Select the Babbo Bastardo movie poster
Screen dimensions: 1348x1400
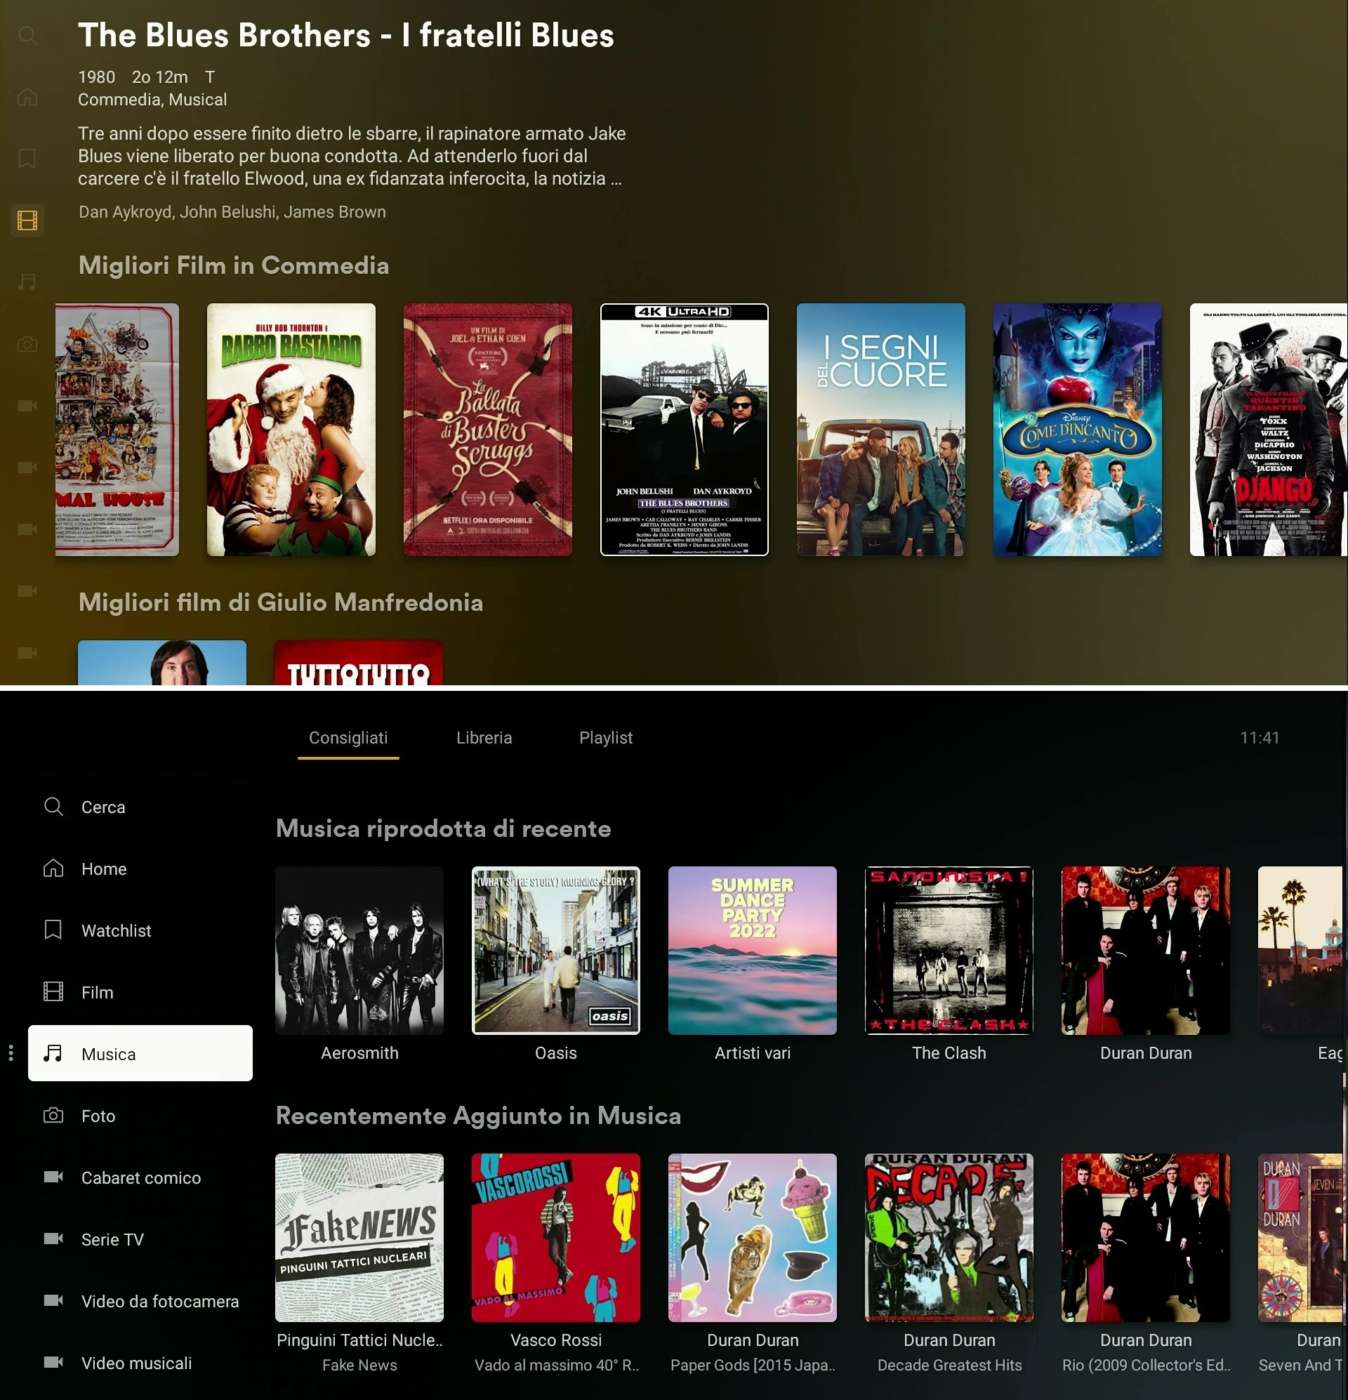point(291,429)
